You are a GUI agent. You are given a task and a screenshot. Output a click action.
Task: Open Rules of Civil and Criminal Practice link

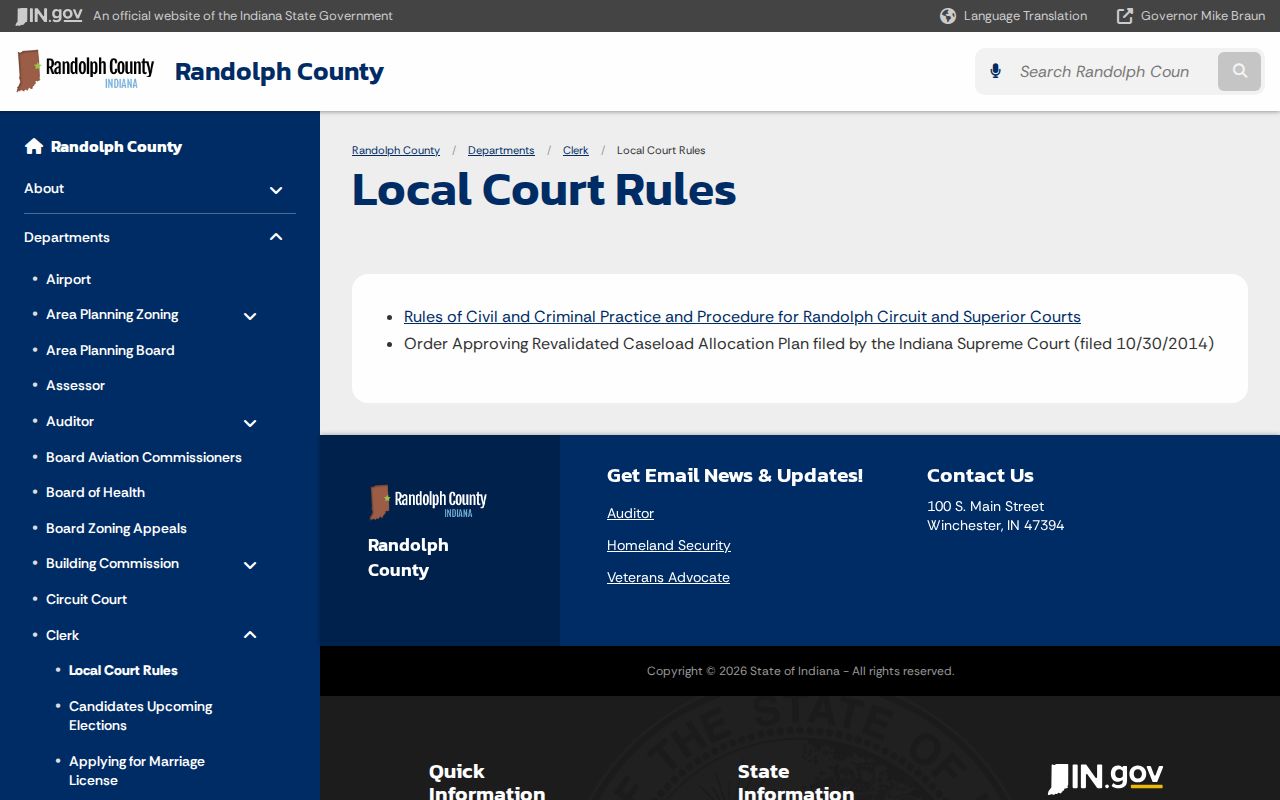coord(742,317)
